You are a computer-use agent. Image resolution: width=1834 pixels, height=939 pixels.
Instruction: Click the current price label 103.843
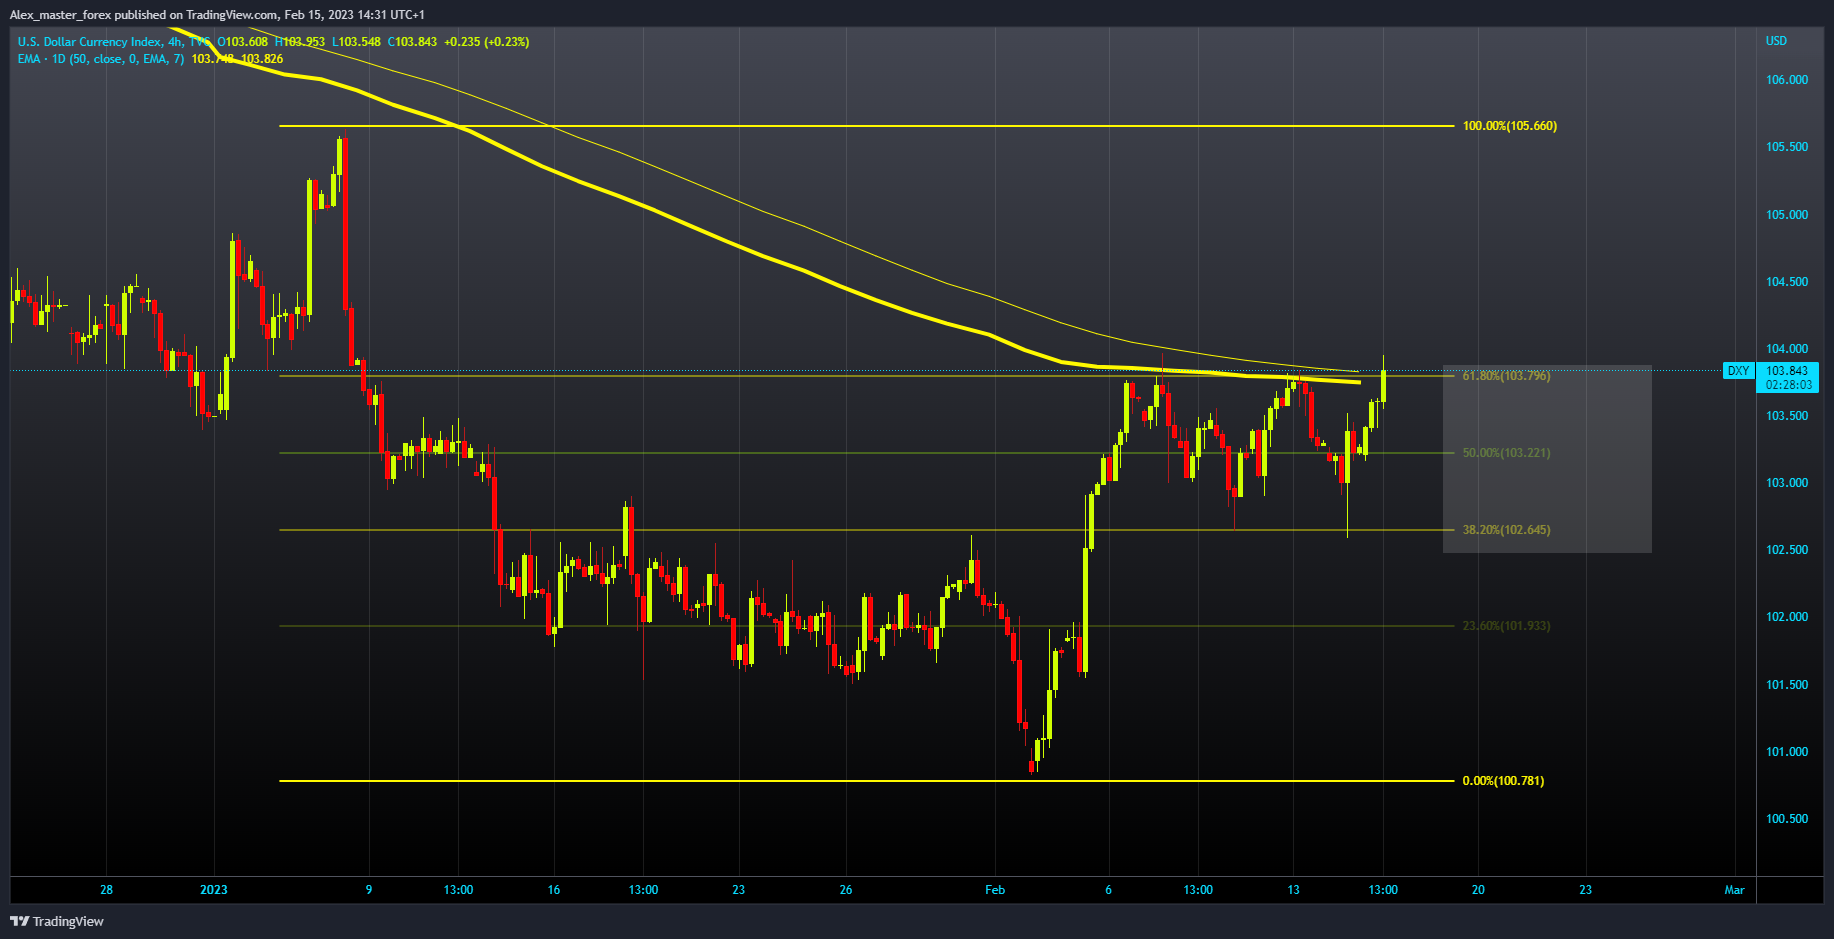(1787, 371)
